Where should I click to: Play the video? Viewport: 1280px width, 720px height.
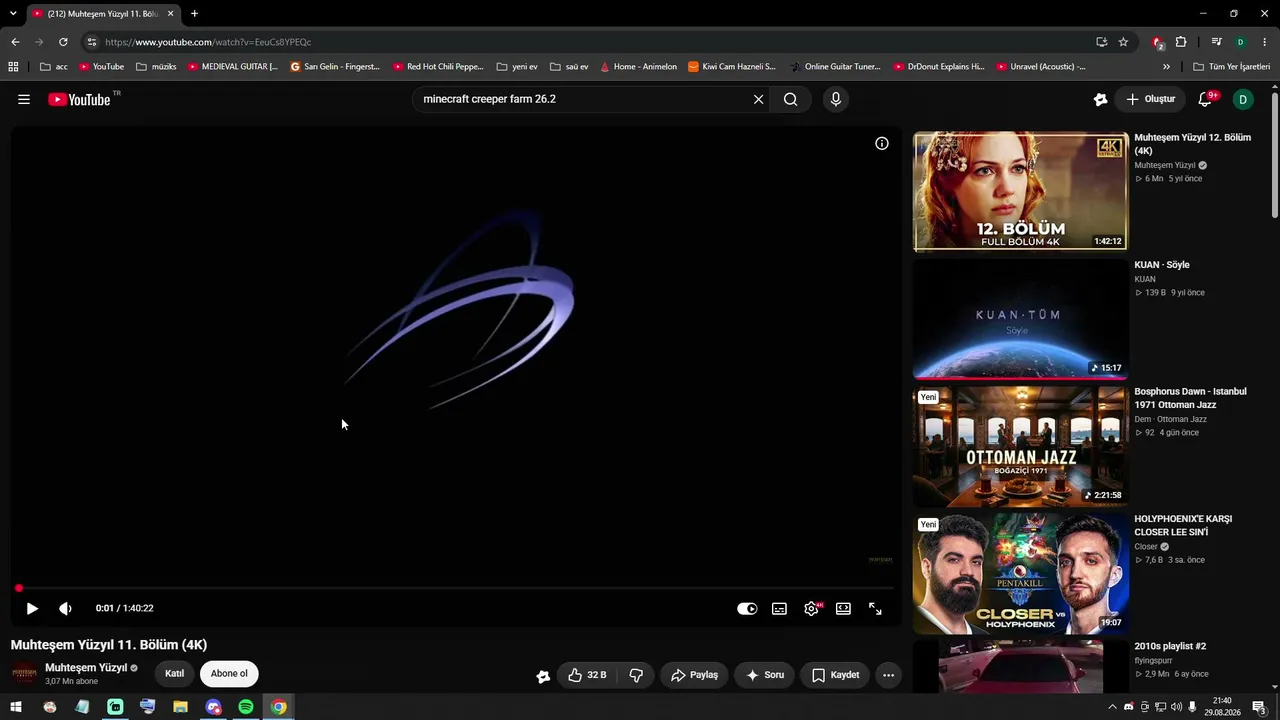[32, 608]
